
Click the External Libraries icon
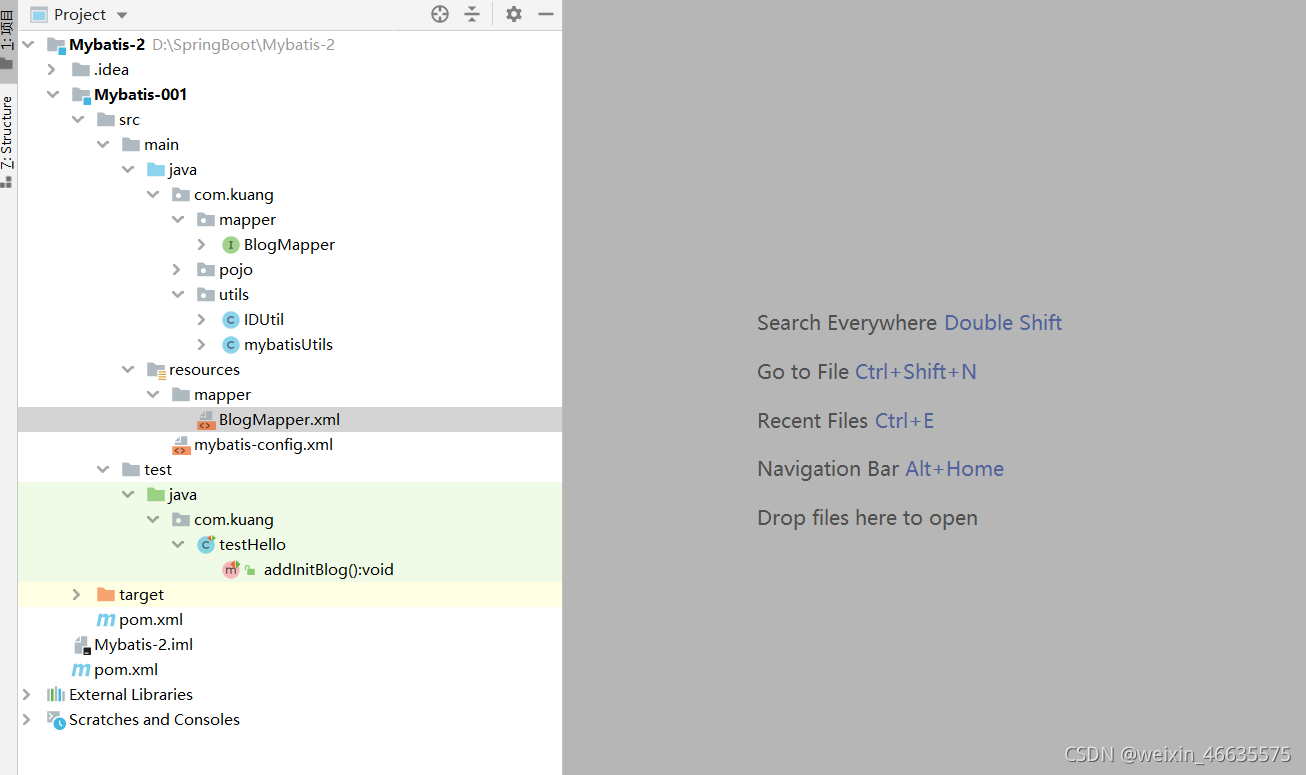(x=56, y=695)
